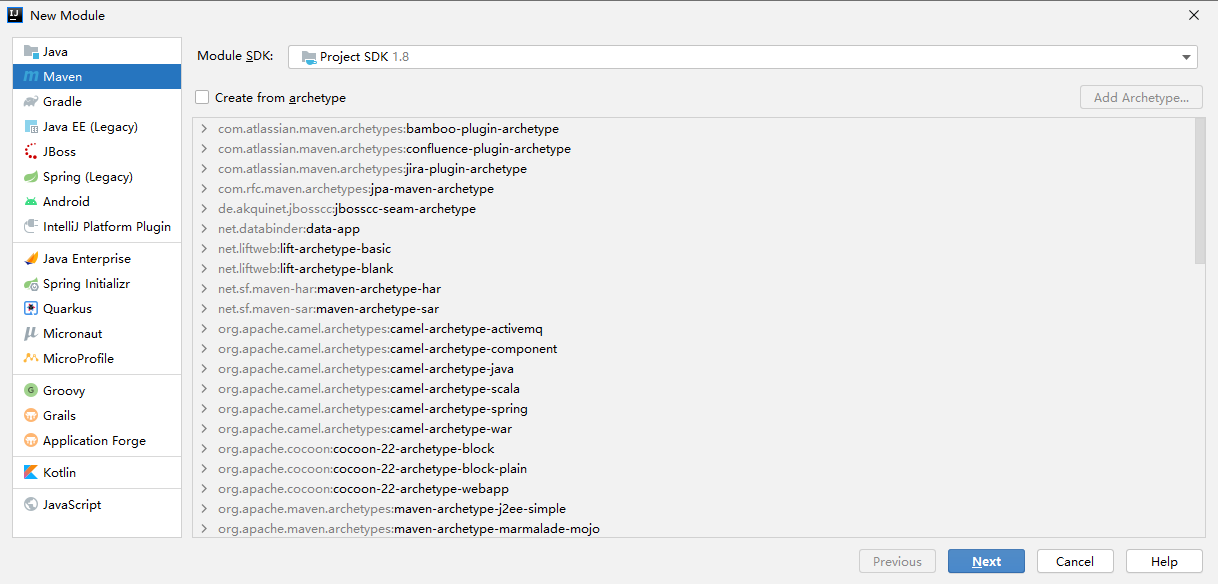The image size is (1218, 584).
Task: Select the camel-archetype-java row
Action: [694, 369]
